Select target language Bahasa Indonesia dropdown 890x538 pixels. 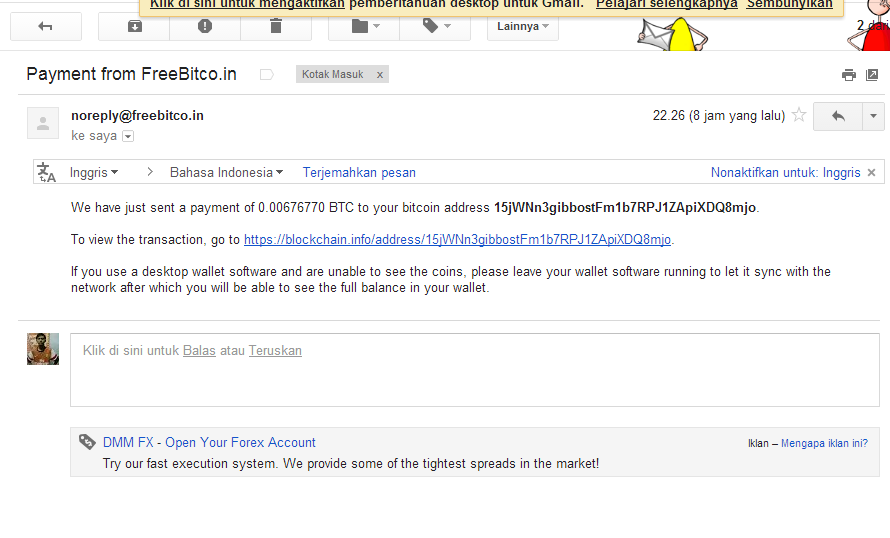point(226,173)
